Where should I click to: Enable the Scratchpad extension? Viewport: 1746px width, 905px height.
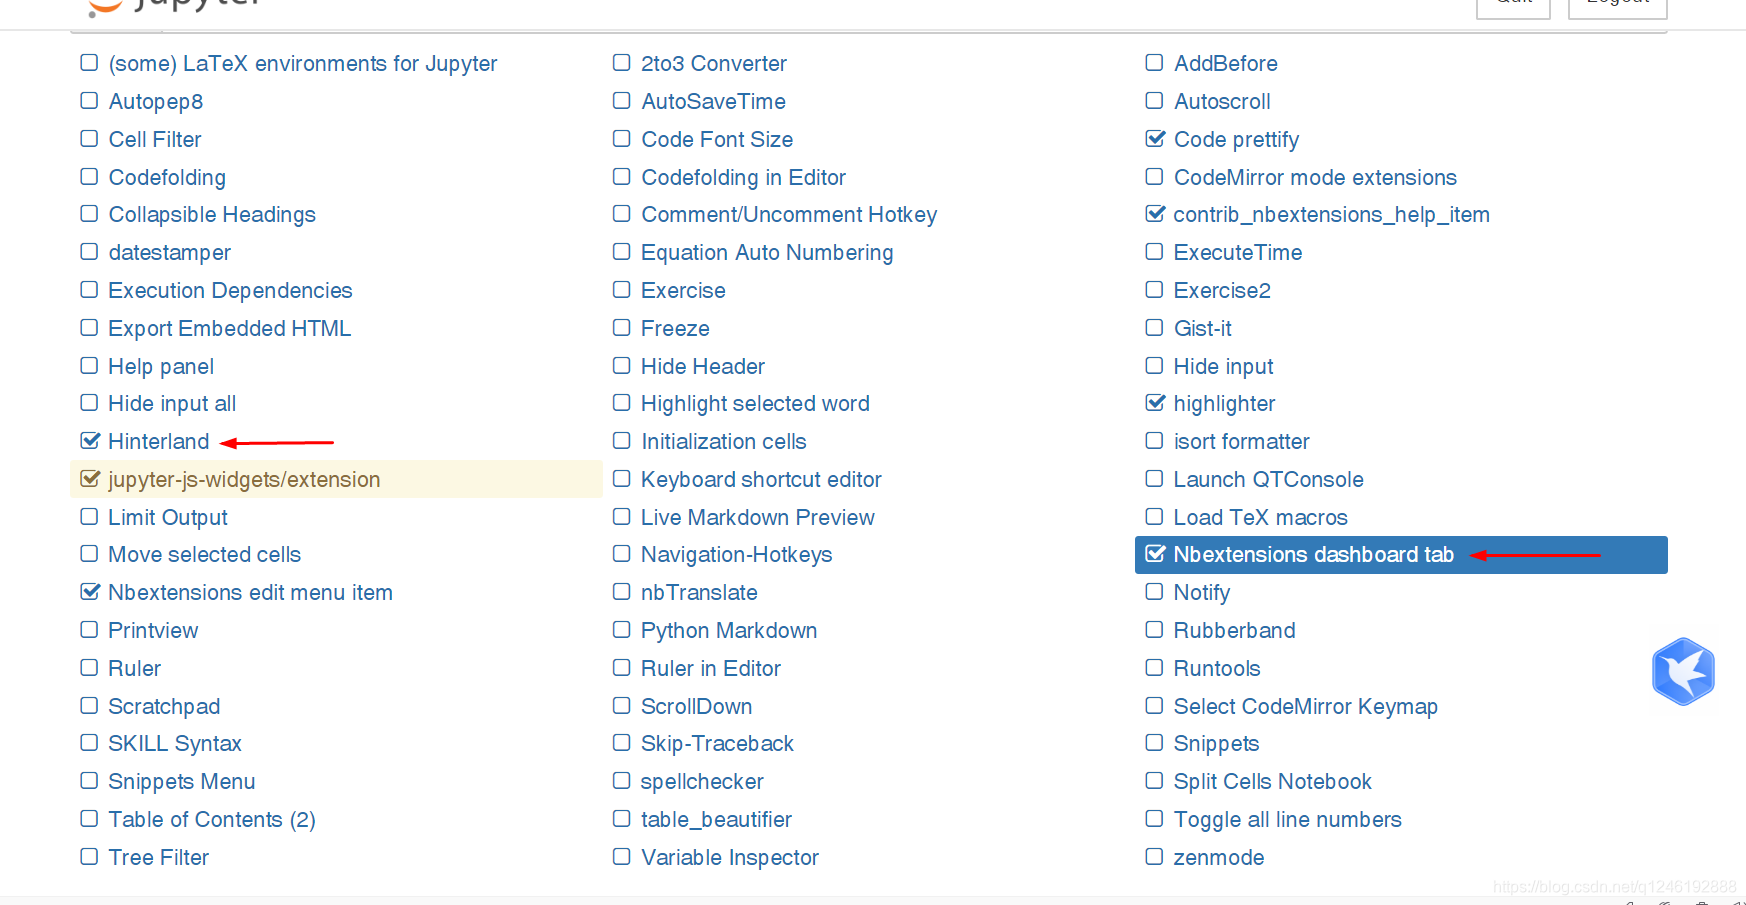[88, 705]
